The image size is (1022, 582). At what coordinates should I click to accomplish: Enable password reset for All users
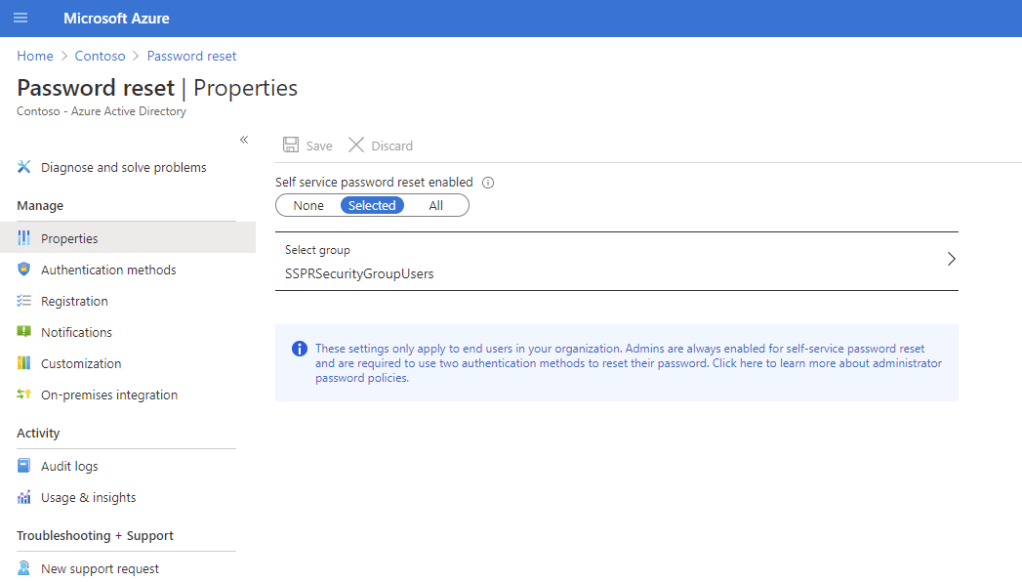tap(436, 205)
